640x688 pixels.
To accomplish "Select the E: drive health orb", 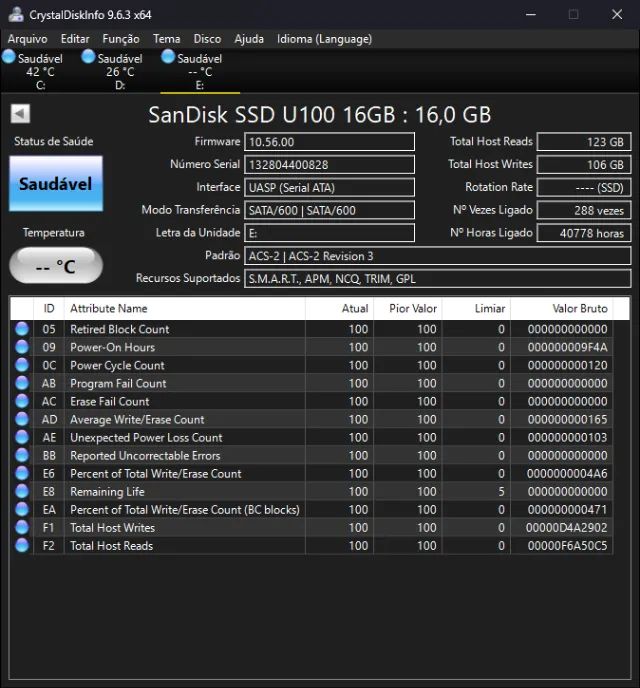I will (168, 56).
